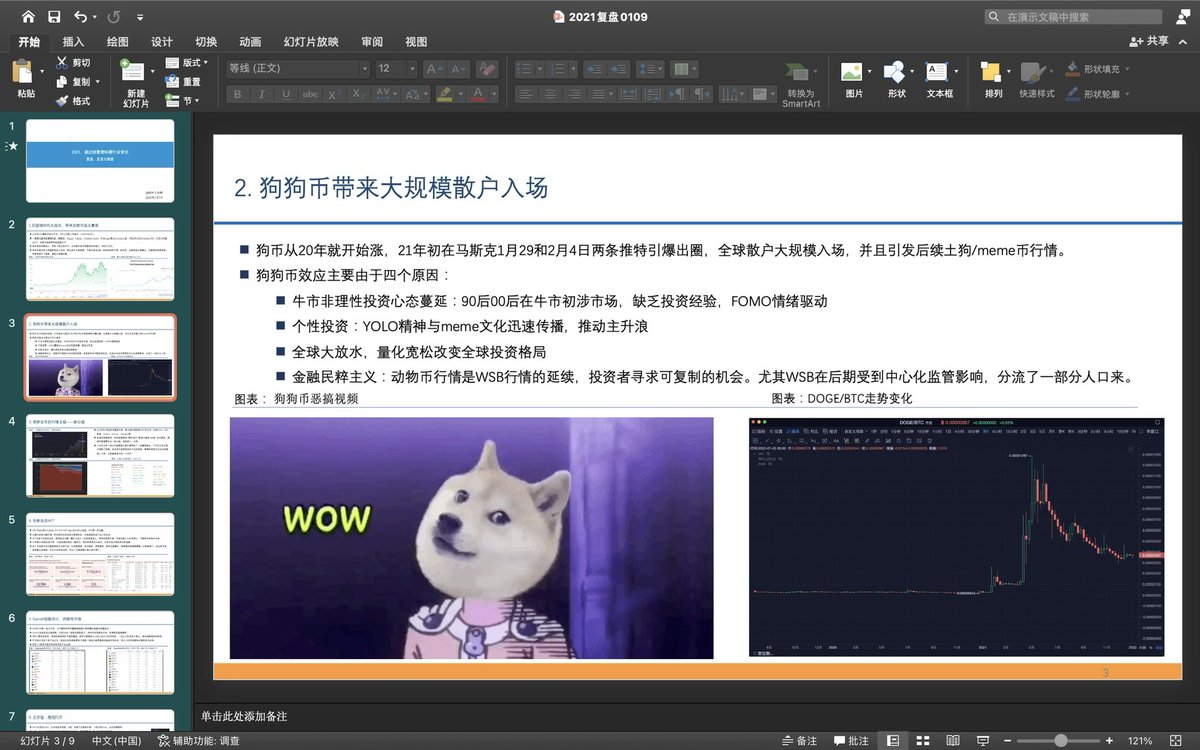Center align the text
The image size is (1200, 750).
tap(550, 94)
